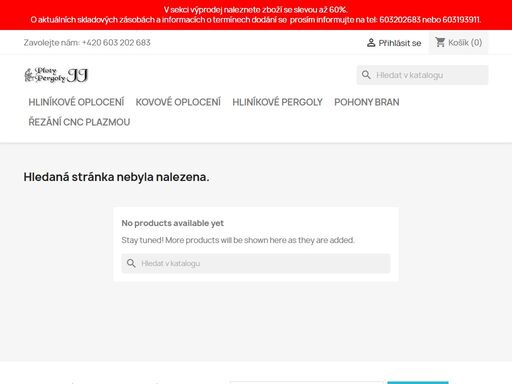Open the Přihlásit se login link

point(394,43)
